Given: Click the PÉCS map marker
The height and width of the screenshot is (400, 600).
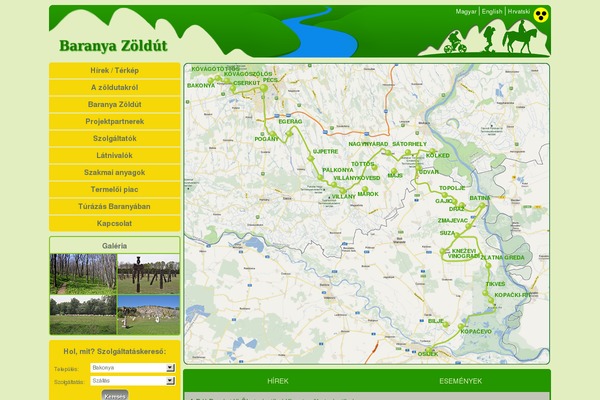Looking at the screenshot, I should click(264, 88).
